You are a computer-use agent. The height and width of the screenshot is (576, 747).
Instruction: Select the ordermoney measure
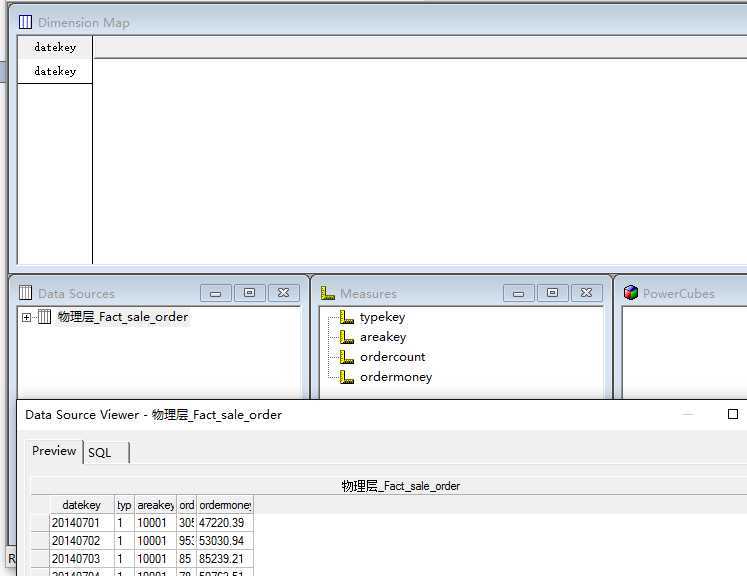[396, 377]
